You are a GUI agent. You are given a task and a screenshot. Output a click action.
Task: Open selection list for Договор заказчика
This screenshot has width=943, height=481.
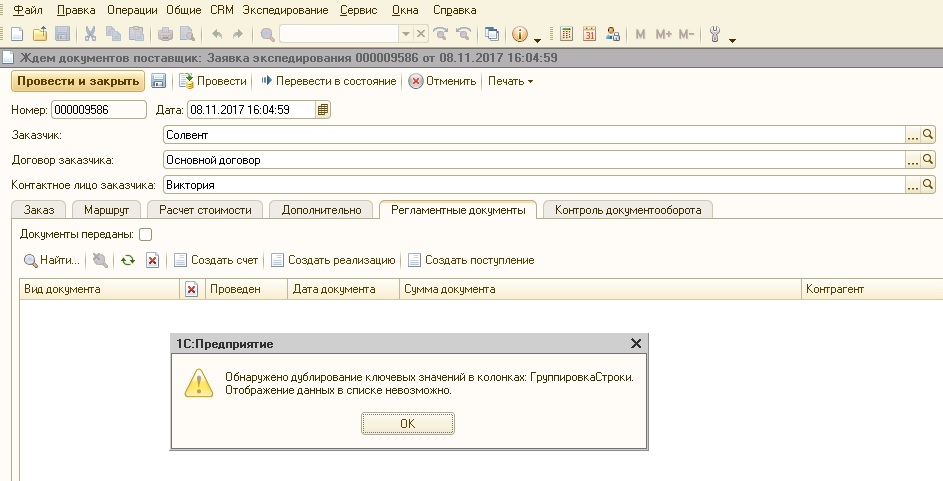pos(912,159)
